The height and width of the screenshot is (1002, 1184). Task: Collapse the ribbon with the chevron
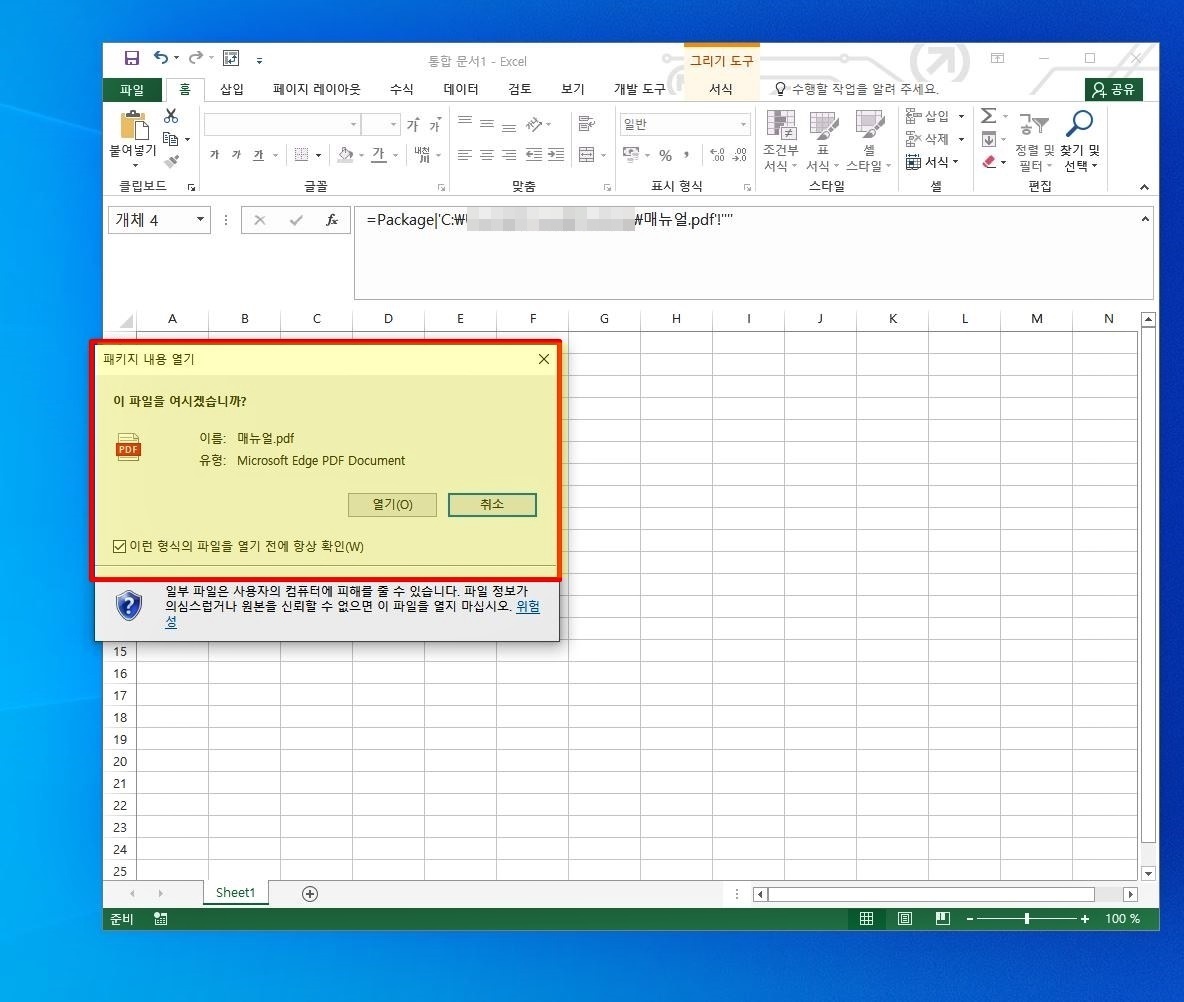click(1145, 187)
